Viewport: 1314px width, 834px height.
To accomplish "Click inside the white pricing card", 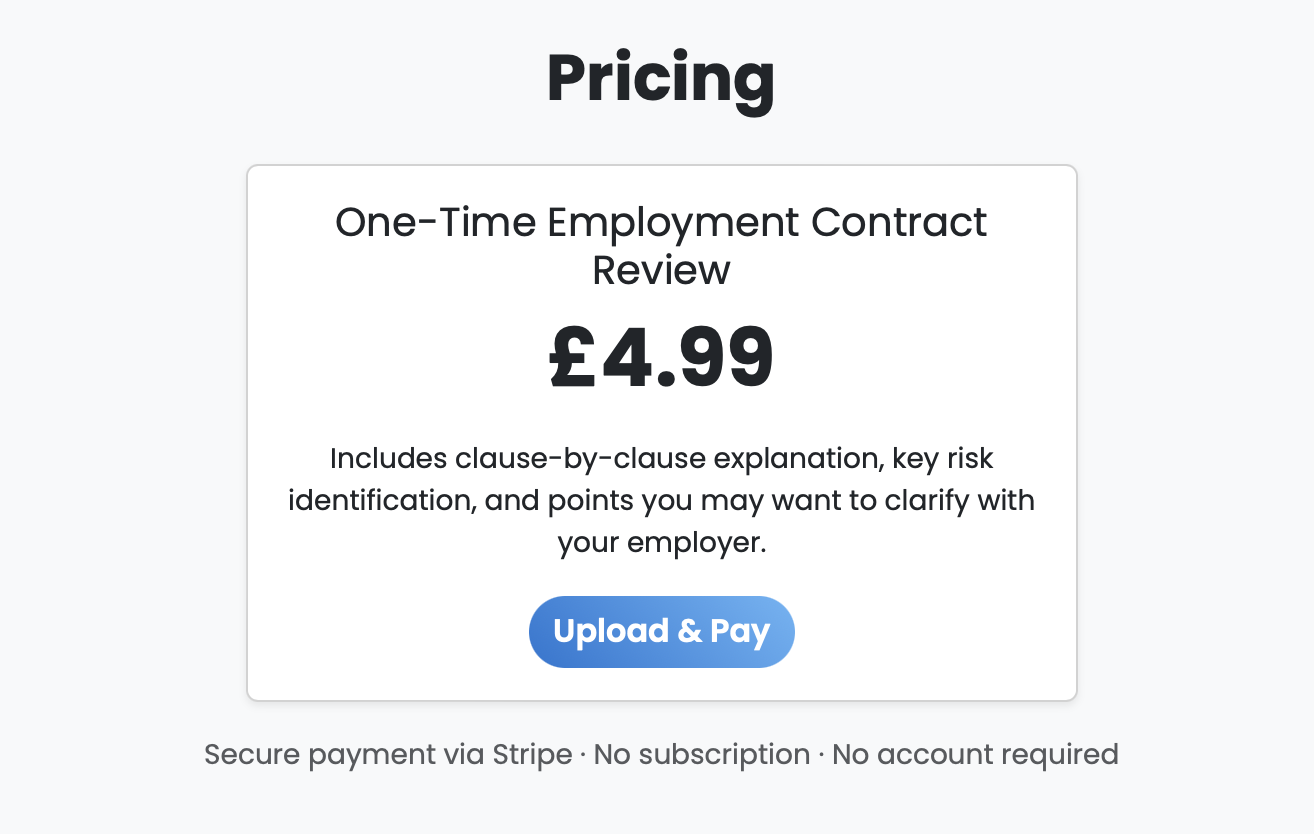I will click(x=661, y=430).
